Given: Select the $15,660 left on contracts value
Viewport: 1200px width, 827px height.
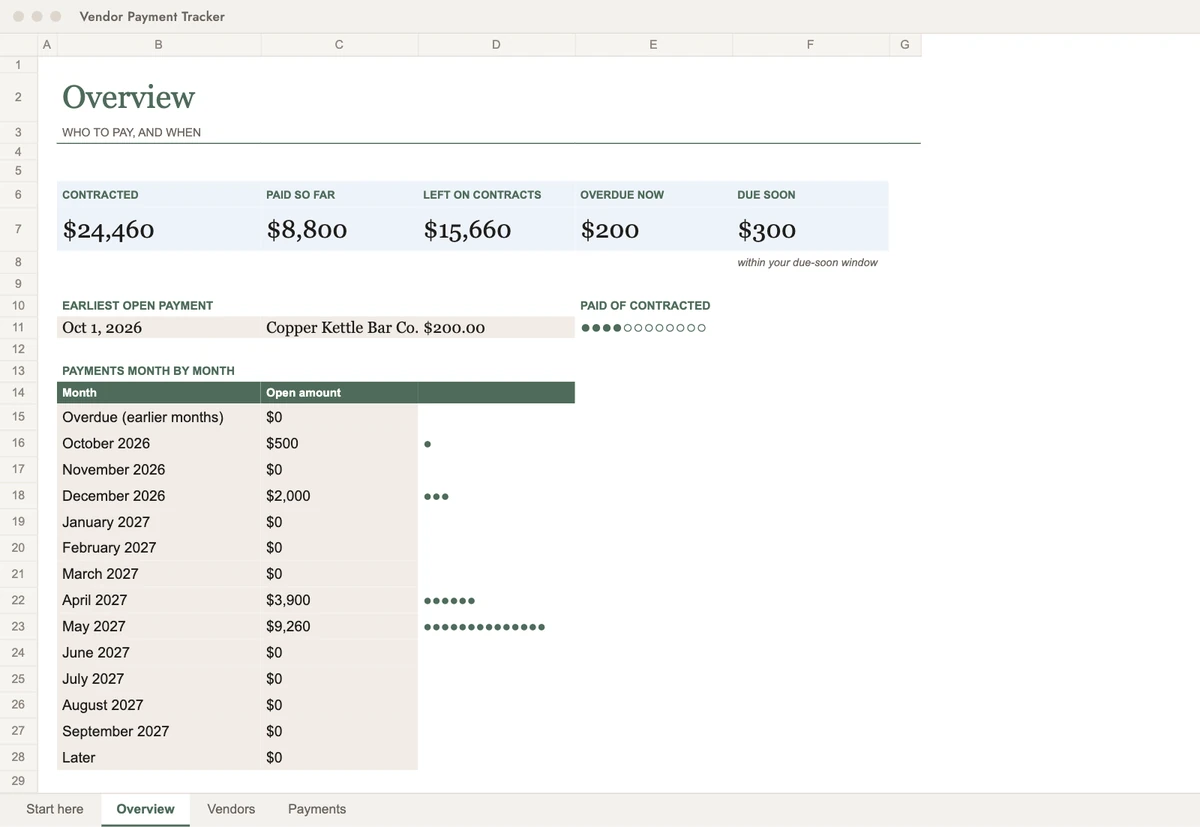Looking at the screenshot, I should (x=467, y=230).
